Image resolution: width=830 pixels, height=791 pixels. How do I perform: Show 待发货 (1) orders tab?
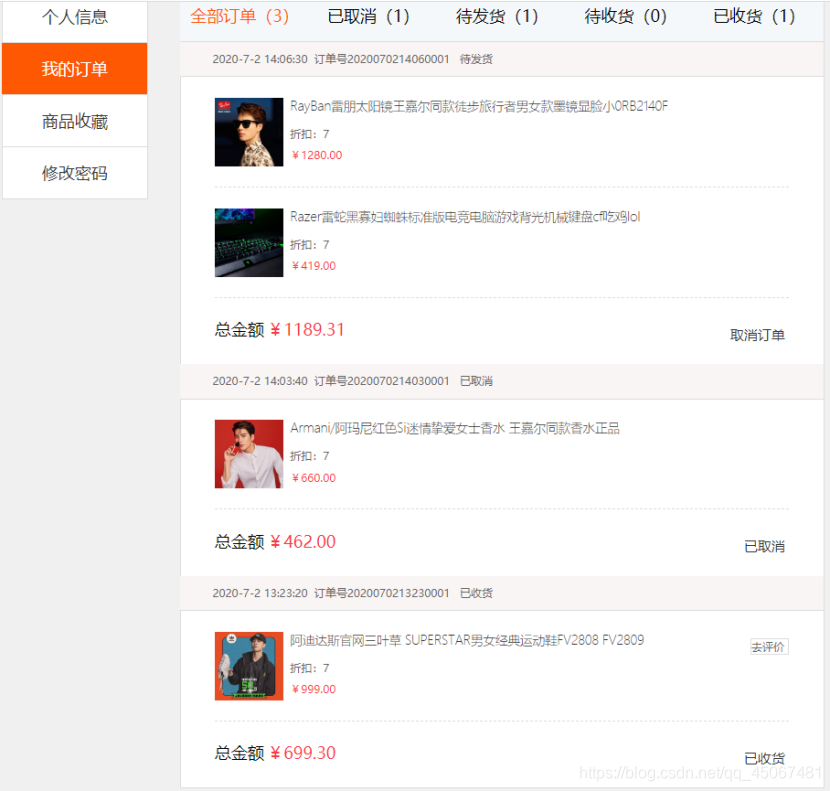tap(497, 17)
